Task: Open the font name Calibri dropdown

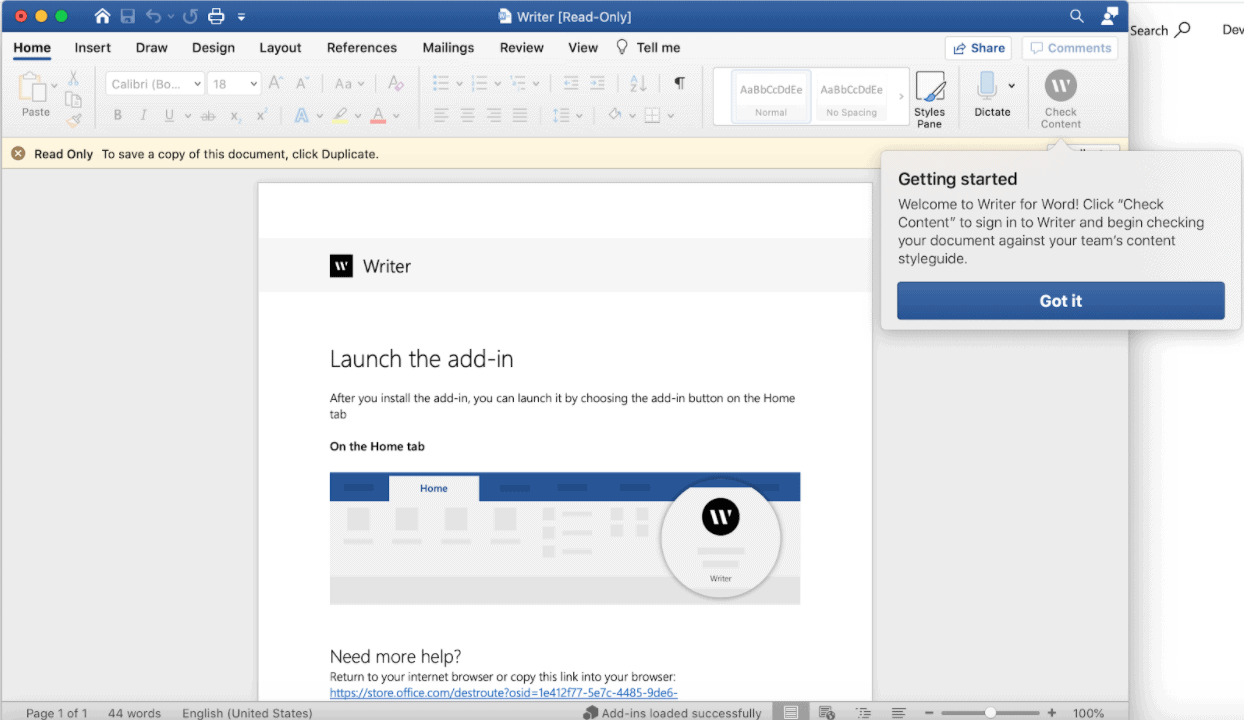Action: pyautogui.click(x=197, y=84)
